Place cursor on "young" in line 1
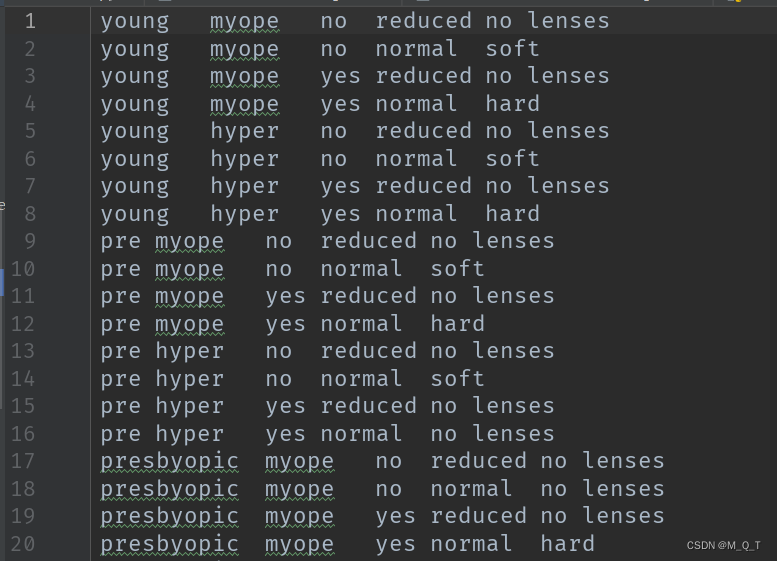 tap(134, 21)
